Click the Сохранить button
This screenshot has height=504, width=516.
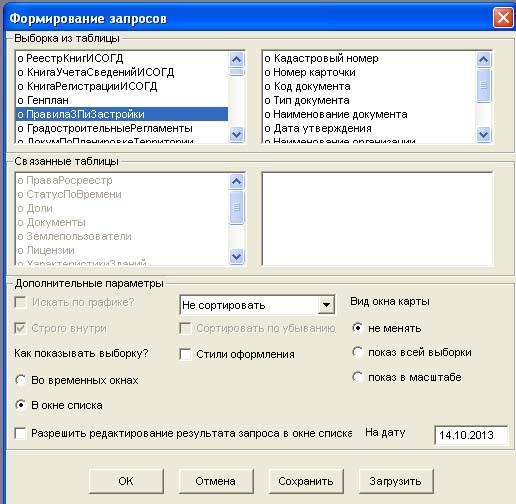point(306,481)
